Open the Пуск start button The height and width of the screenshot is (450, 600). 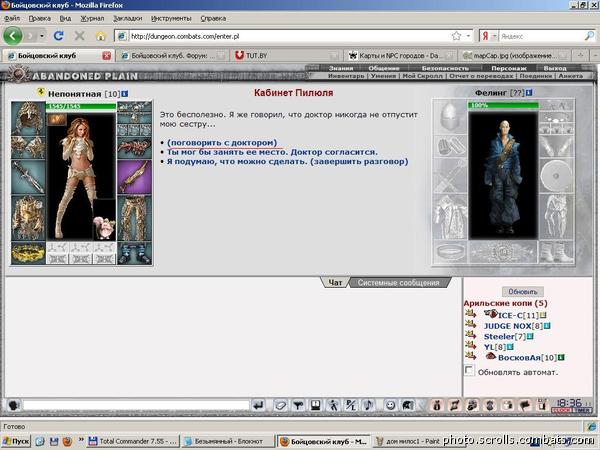point(16,442)
